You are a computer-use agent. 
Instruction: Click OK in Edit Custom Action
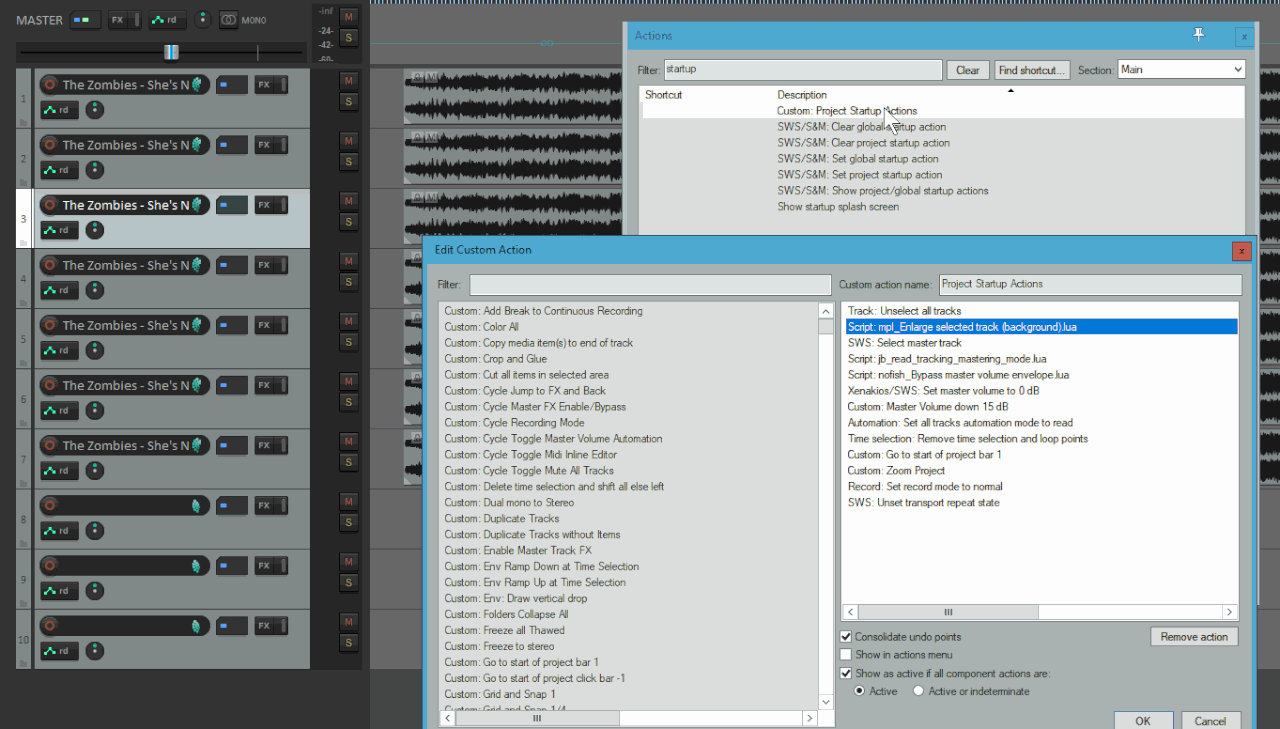click(1143, 721)
